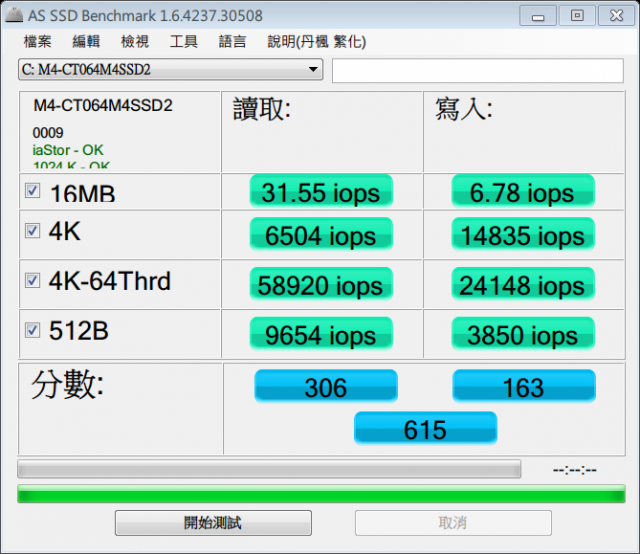This screenshot has width=640, height=554.
Task: Click the 24148 iops write result
Action: (522, 284)
